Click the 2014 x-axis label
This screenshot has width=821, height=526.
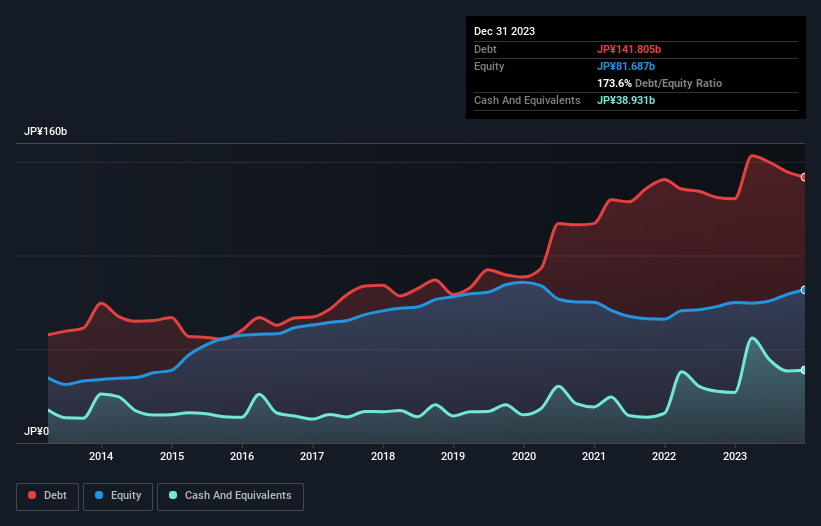point(101,456)
